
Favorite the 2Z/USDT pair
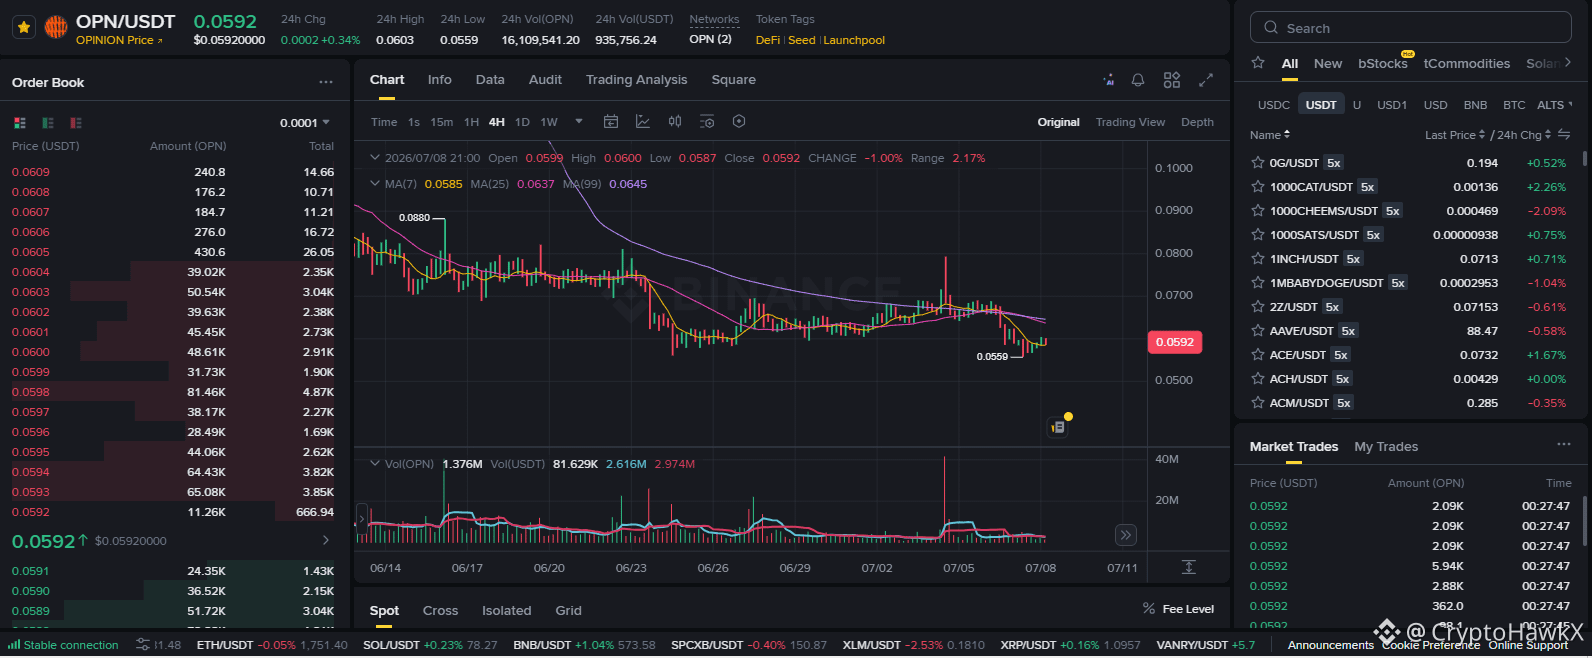(x=1258, y=306)
